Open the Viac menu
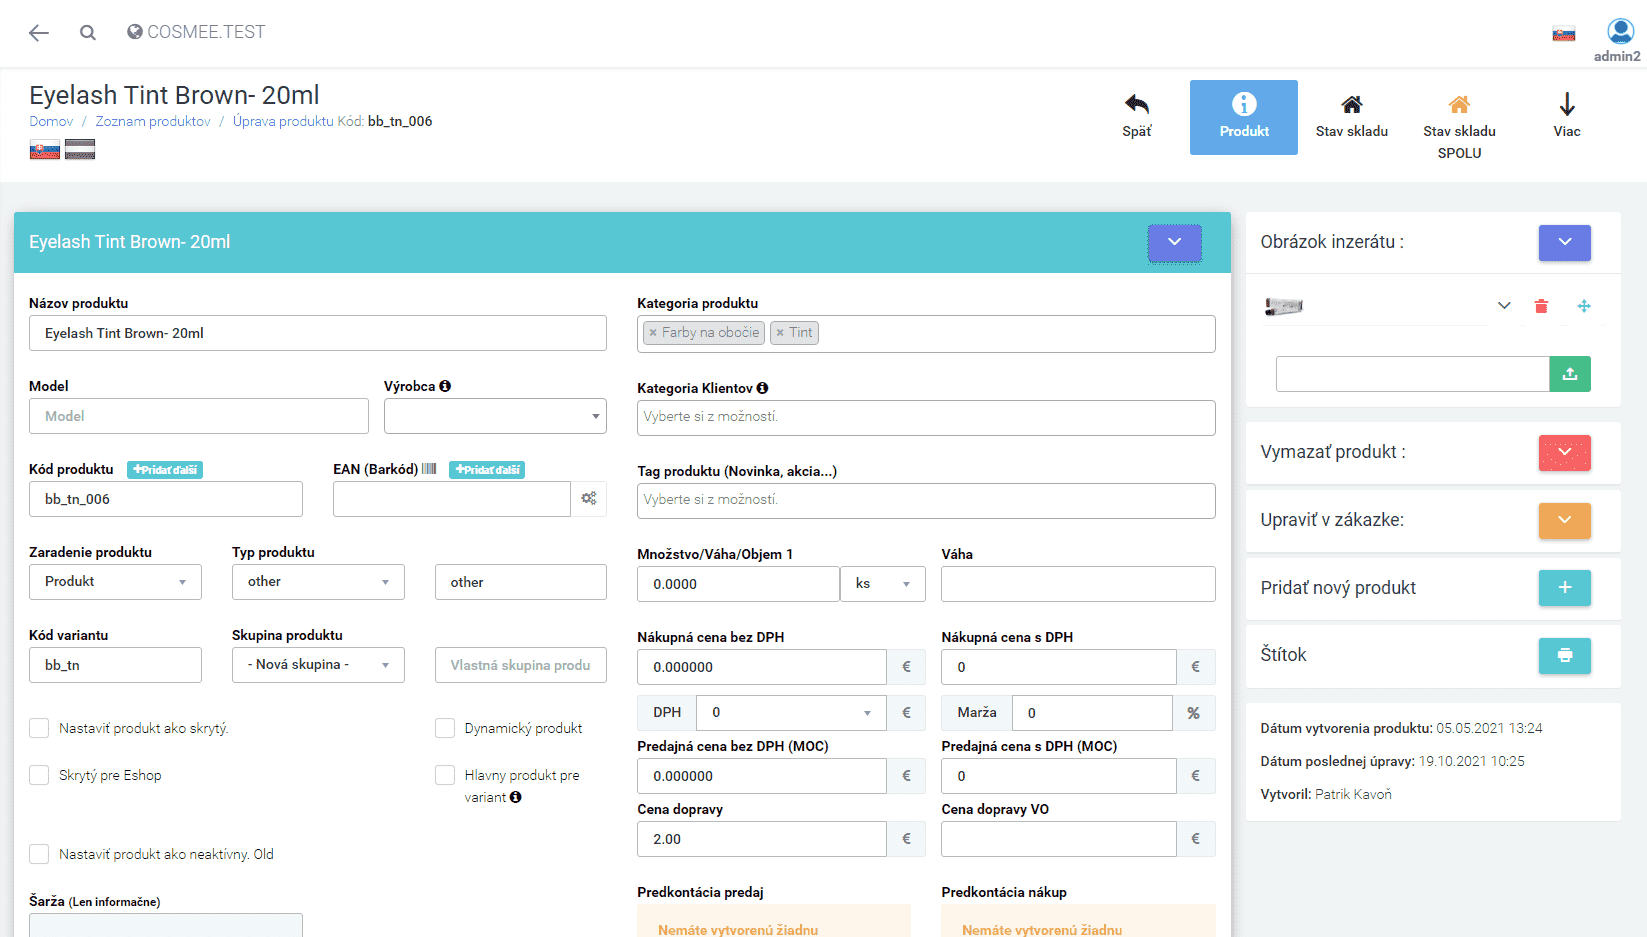Screen dimensions: 1647x937 pos(1566,116)
